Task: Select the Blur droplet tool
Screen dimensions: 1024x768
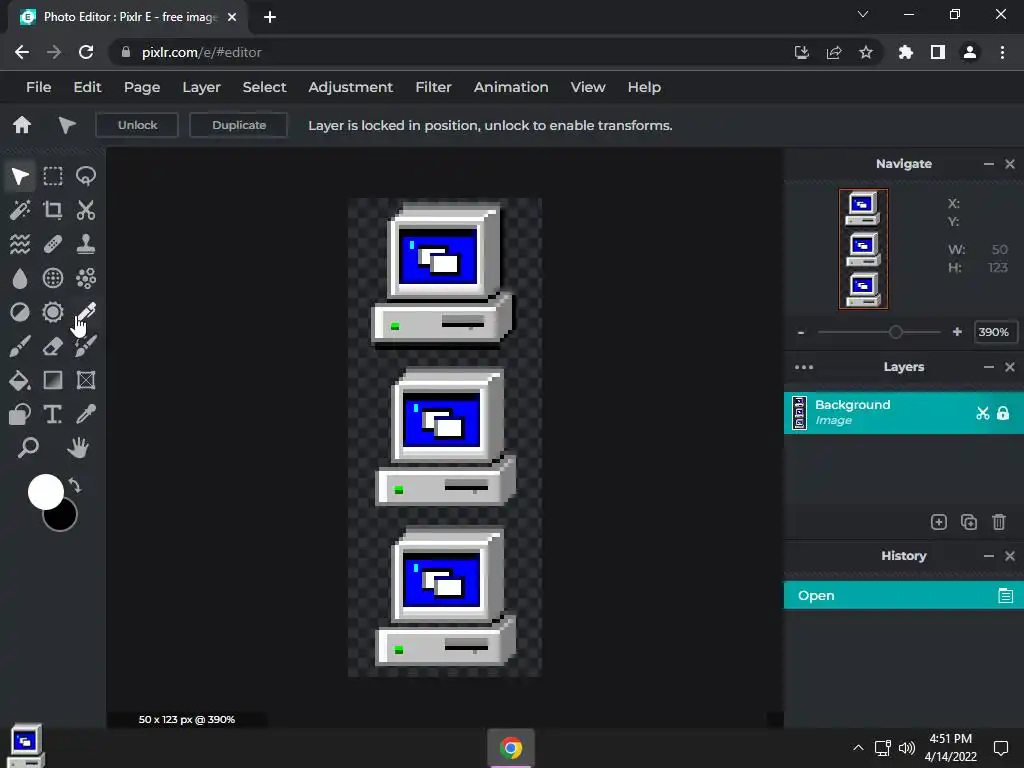Action: (x=20, y=278)
